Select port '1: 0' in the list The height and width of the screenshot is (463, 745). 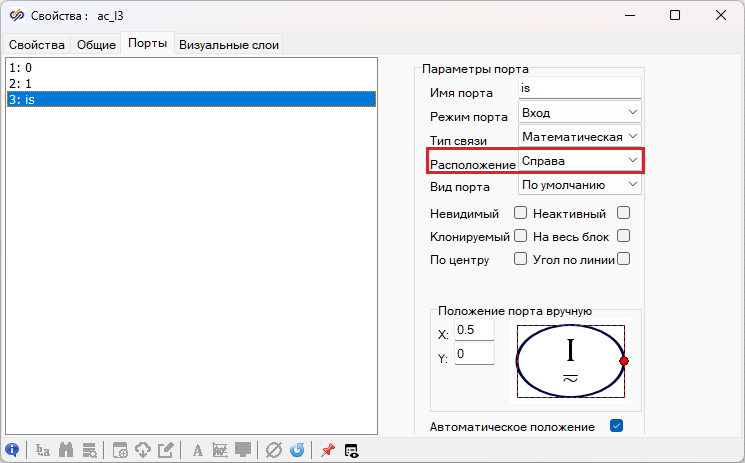190,67
